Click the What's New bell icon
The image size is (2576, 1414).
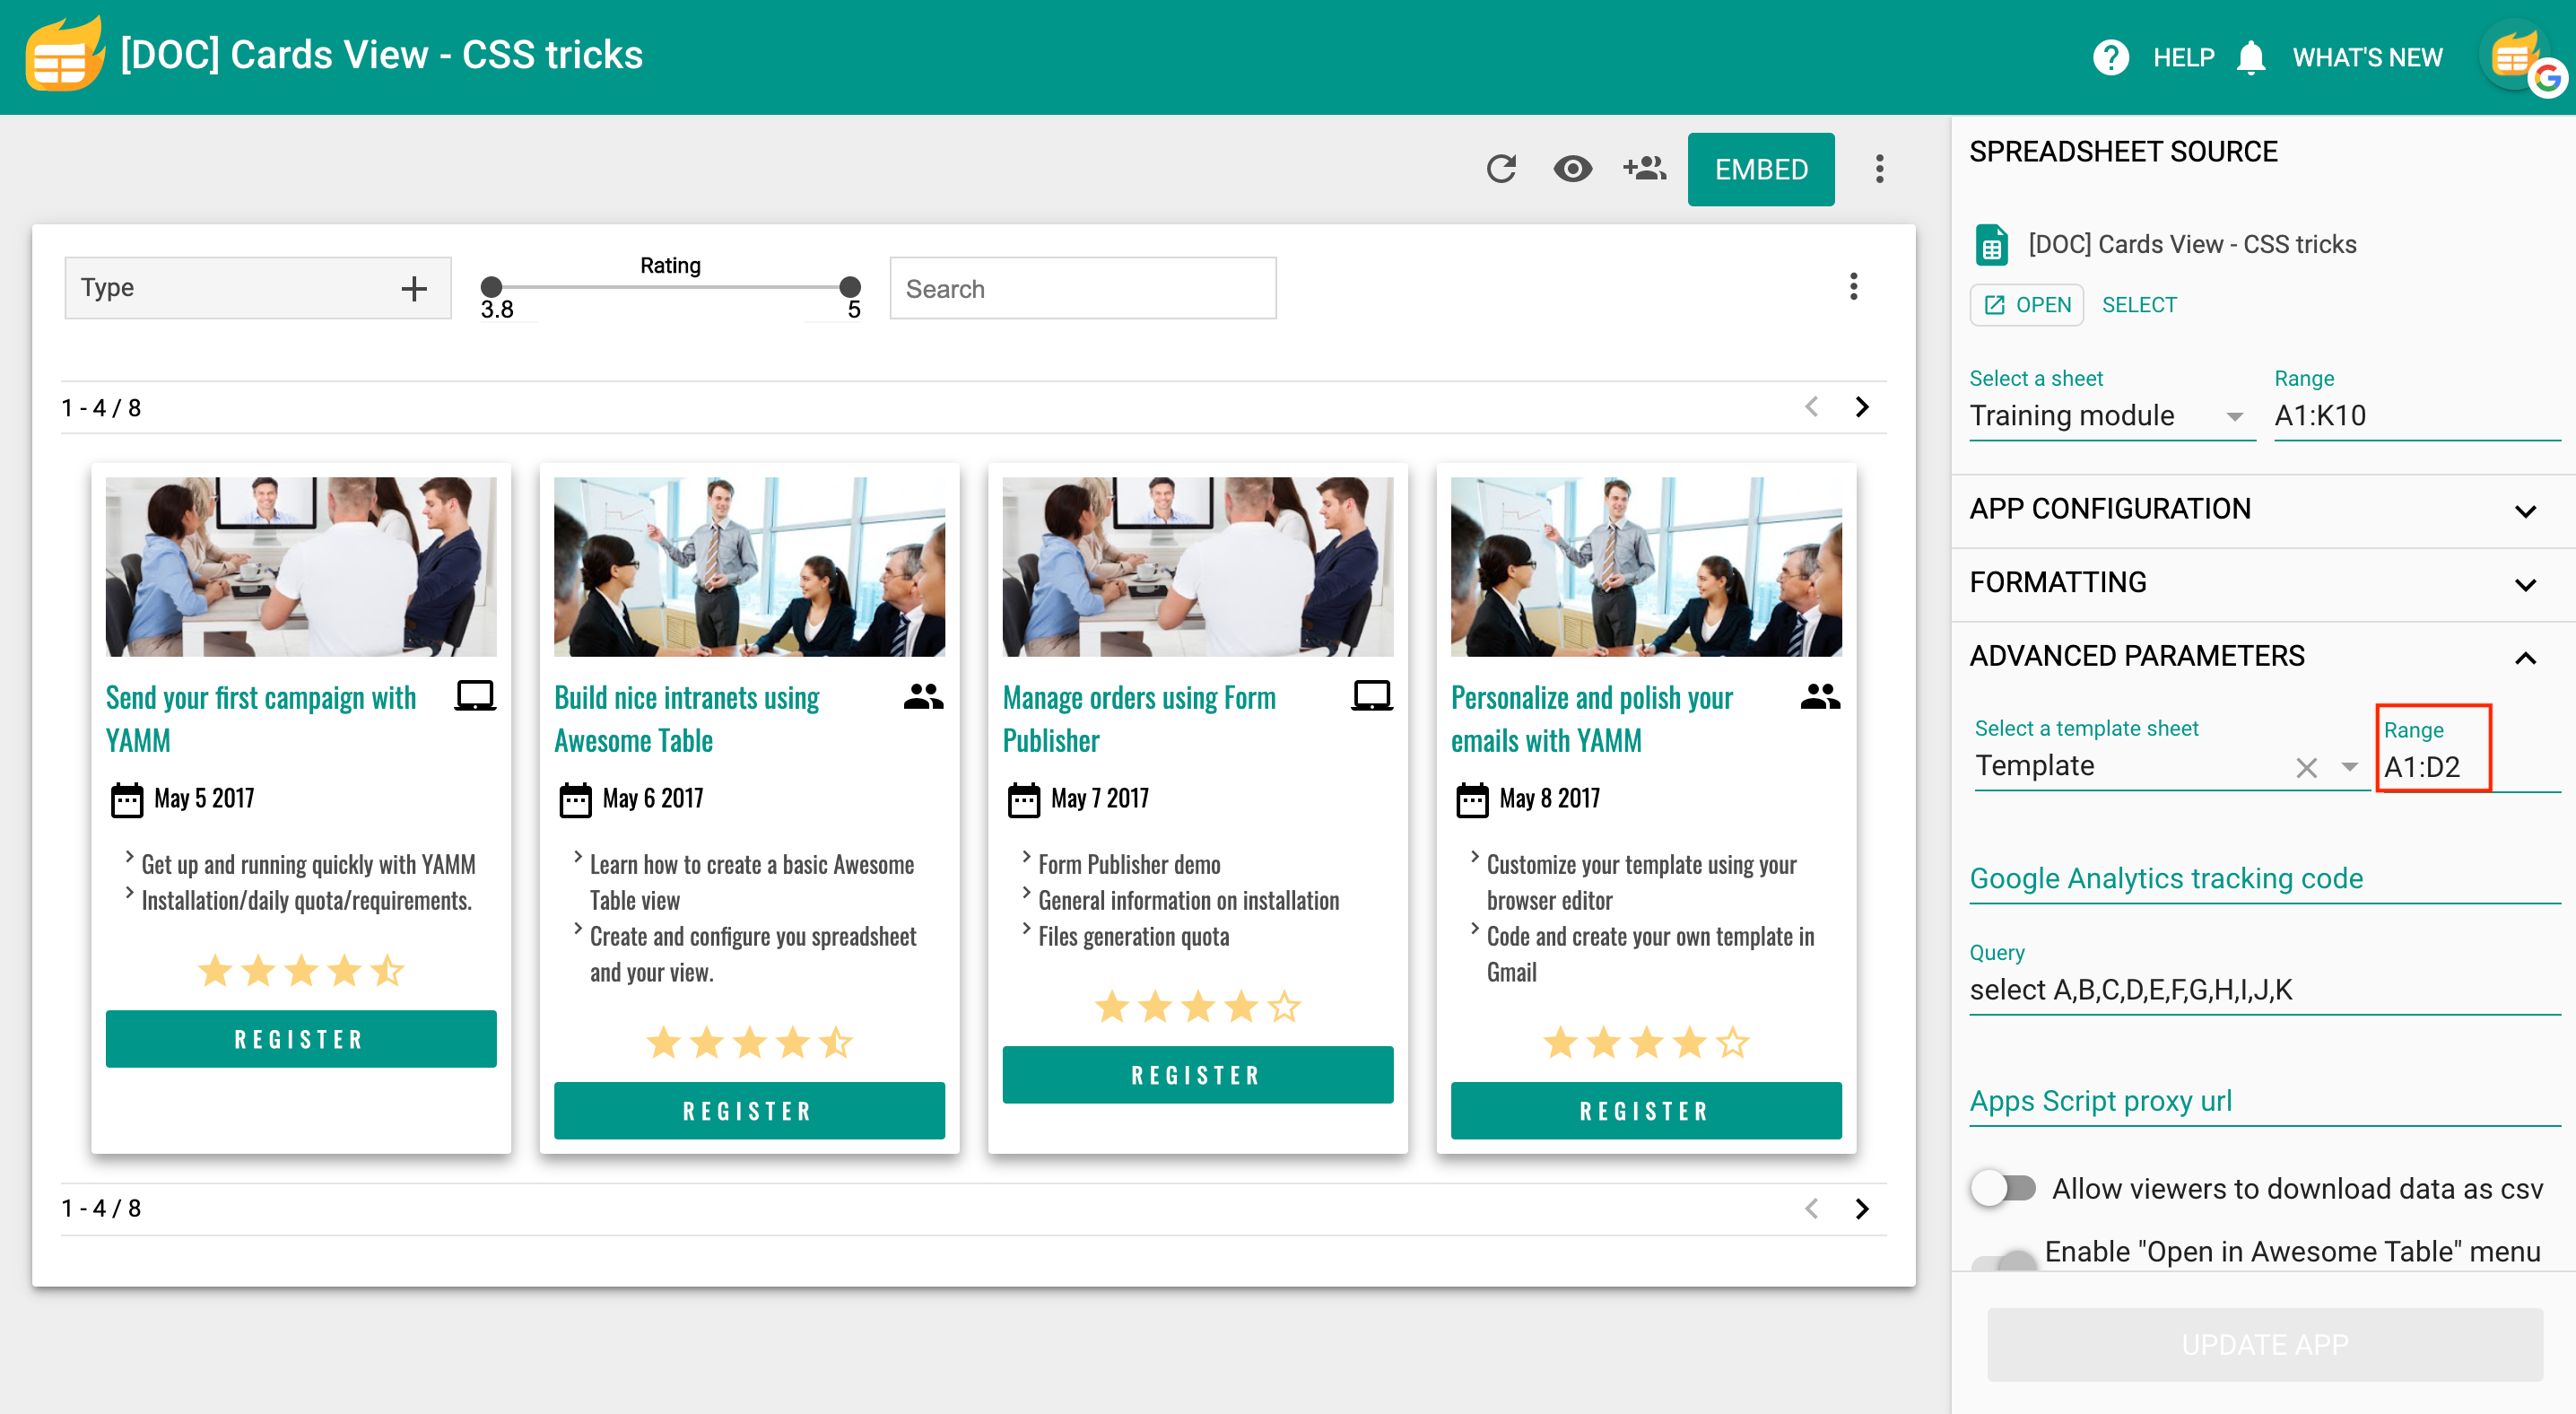coord(2250,57)
